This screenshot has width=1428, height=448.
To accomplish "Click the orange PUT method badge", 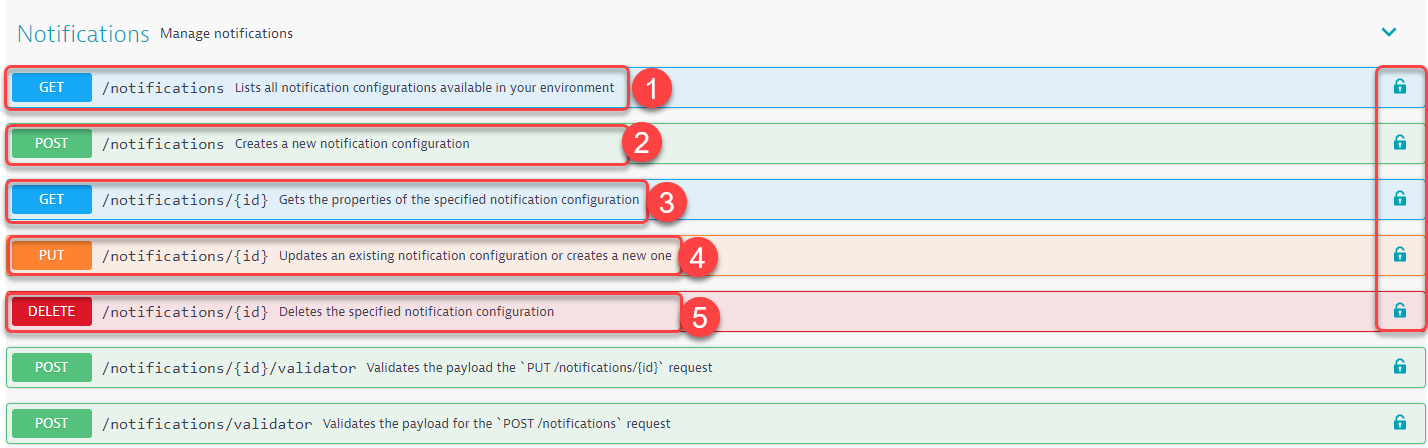I will 52,255.
